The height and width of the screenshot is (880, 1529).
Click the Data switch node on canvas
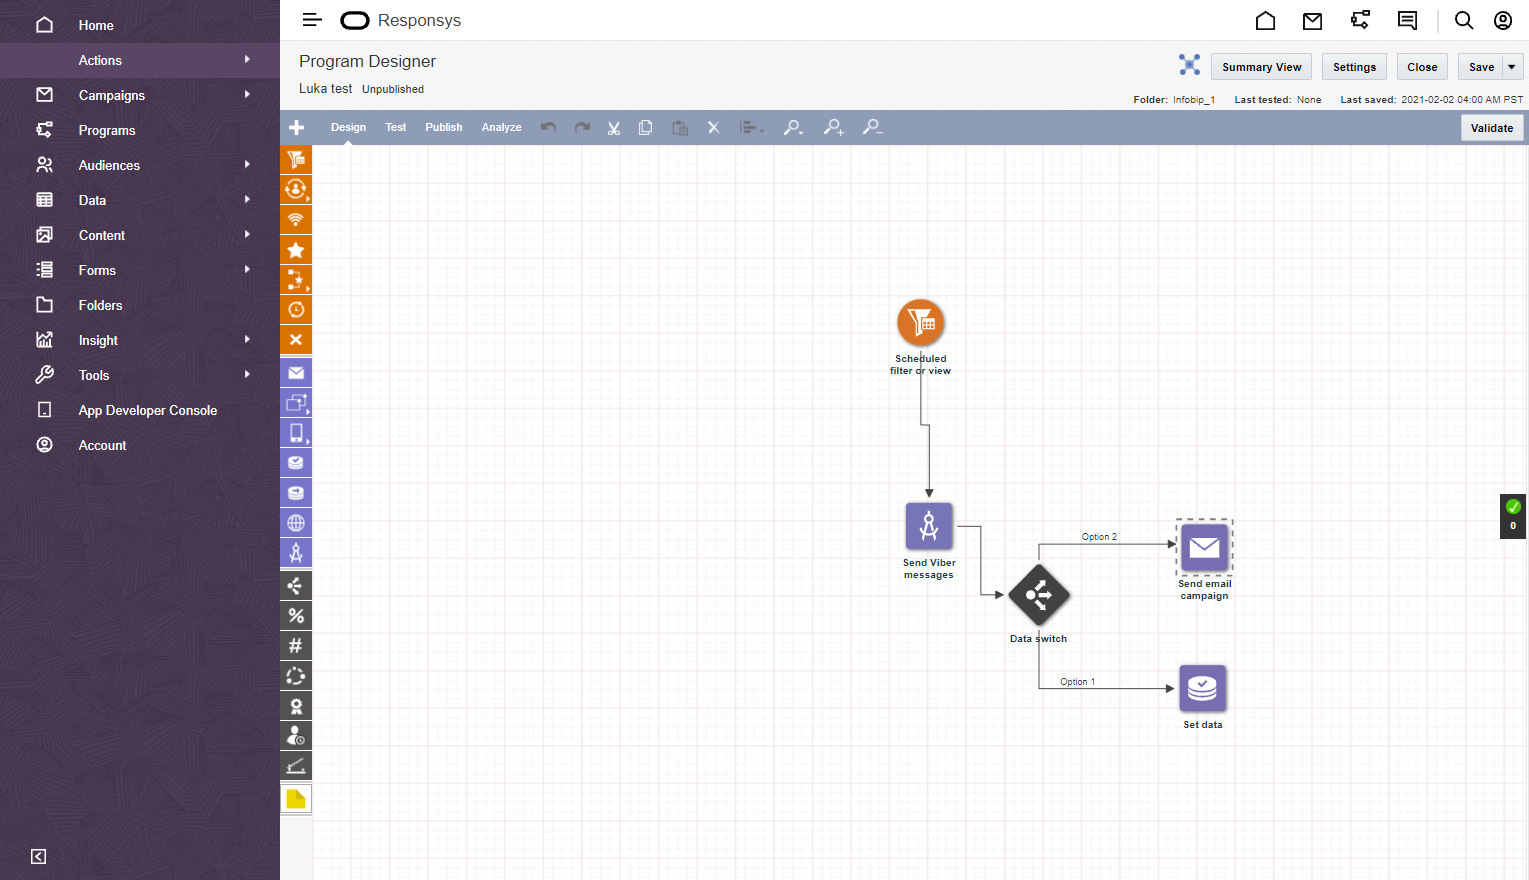[1039, 595]
